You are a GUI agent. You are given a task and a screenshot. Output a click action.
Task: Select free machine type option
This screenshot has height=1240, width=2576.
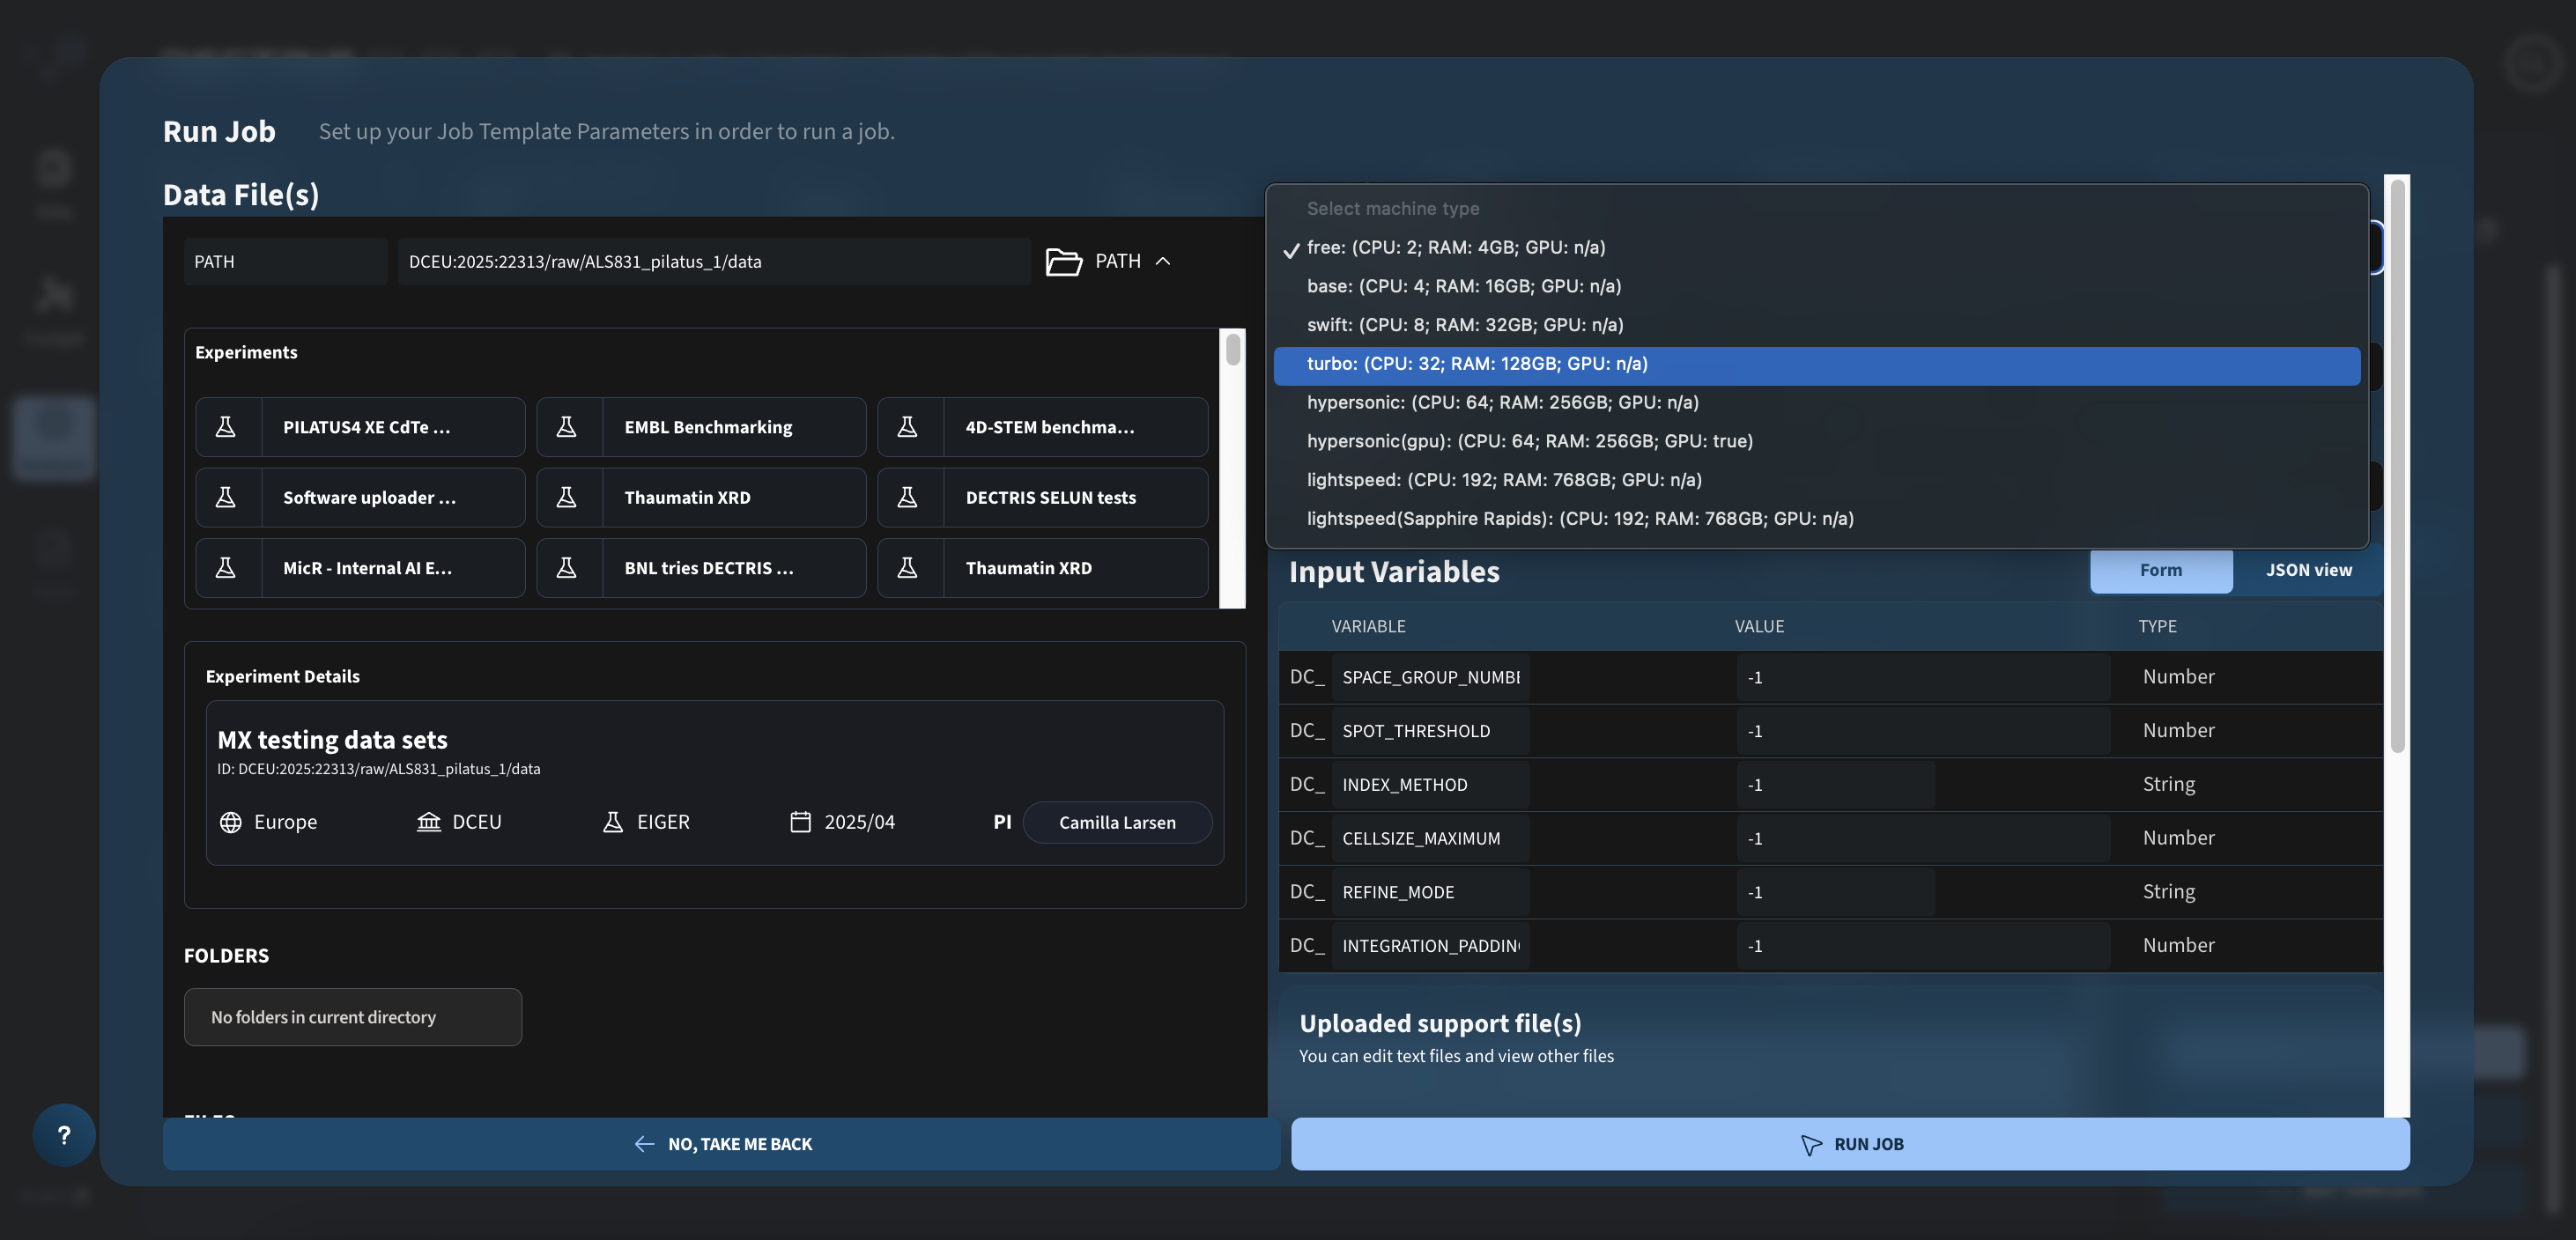pyautogui.click(x=1817, y=247)
